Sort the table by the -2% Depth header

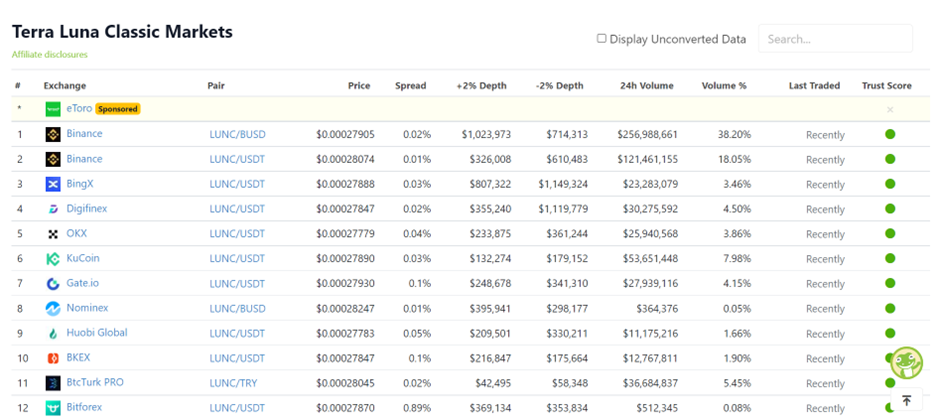pyautogui.click(x=559, y=86)
